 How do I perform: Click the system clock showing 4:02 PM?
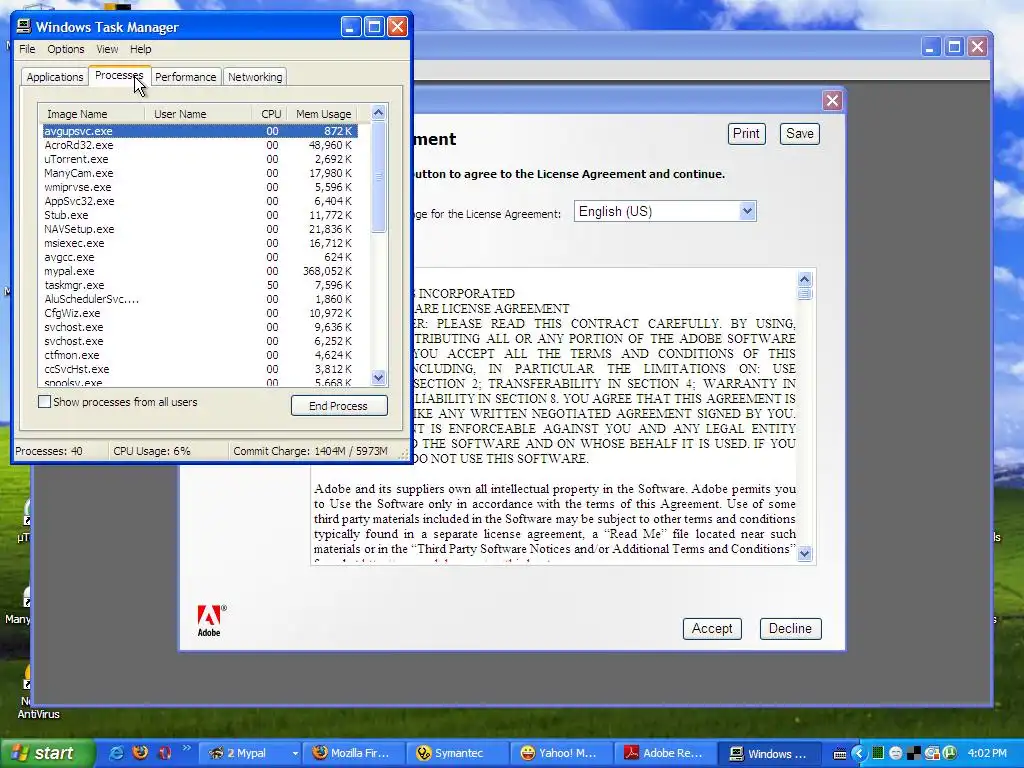point(987,753)
